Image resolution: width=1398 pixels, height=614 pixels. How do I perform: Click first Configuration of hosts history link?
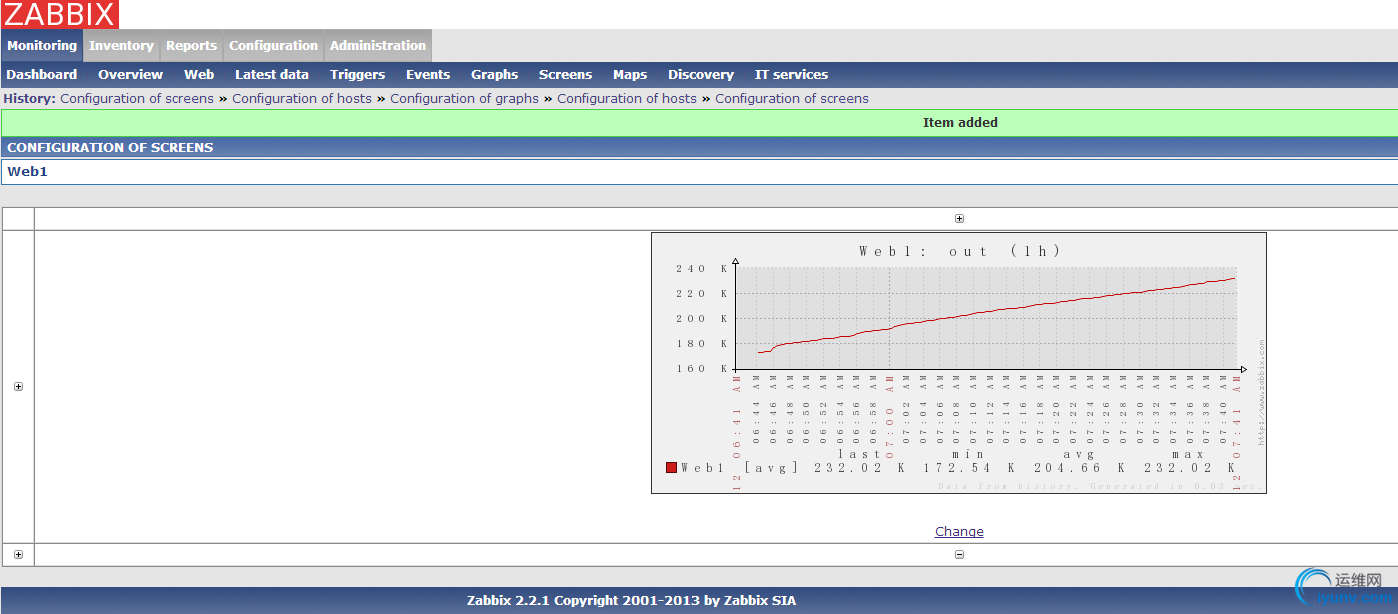302,99
